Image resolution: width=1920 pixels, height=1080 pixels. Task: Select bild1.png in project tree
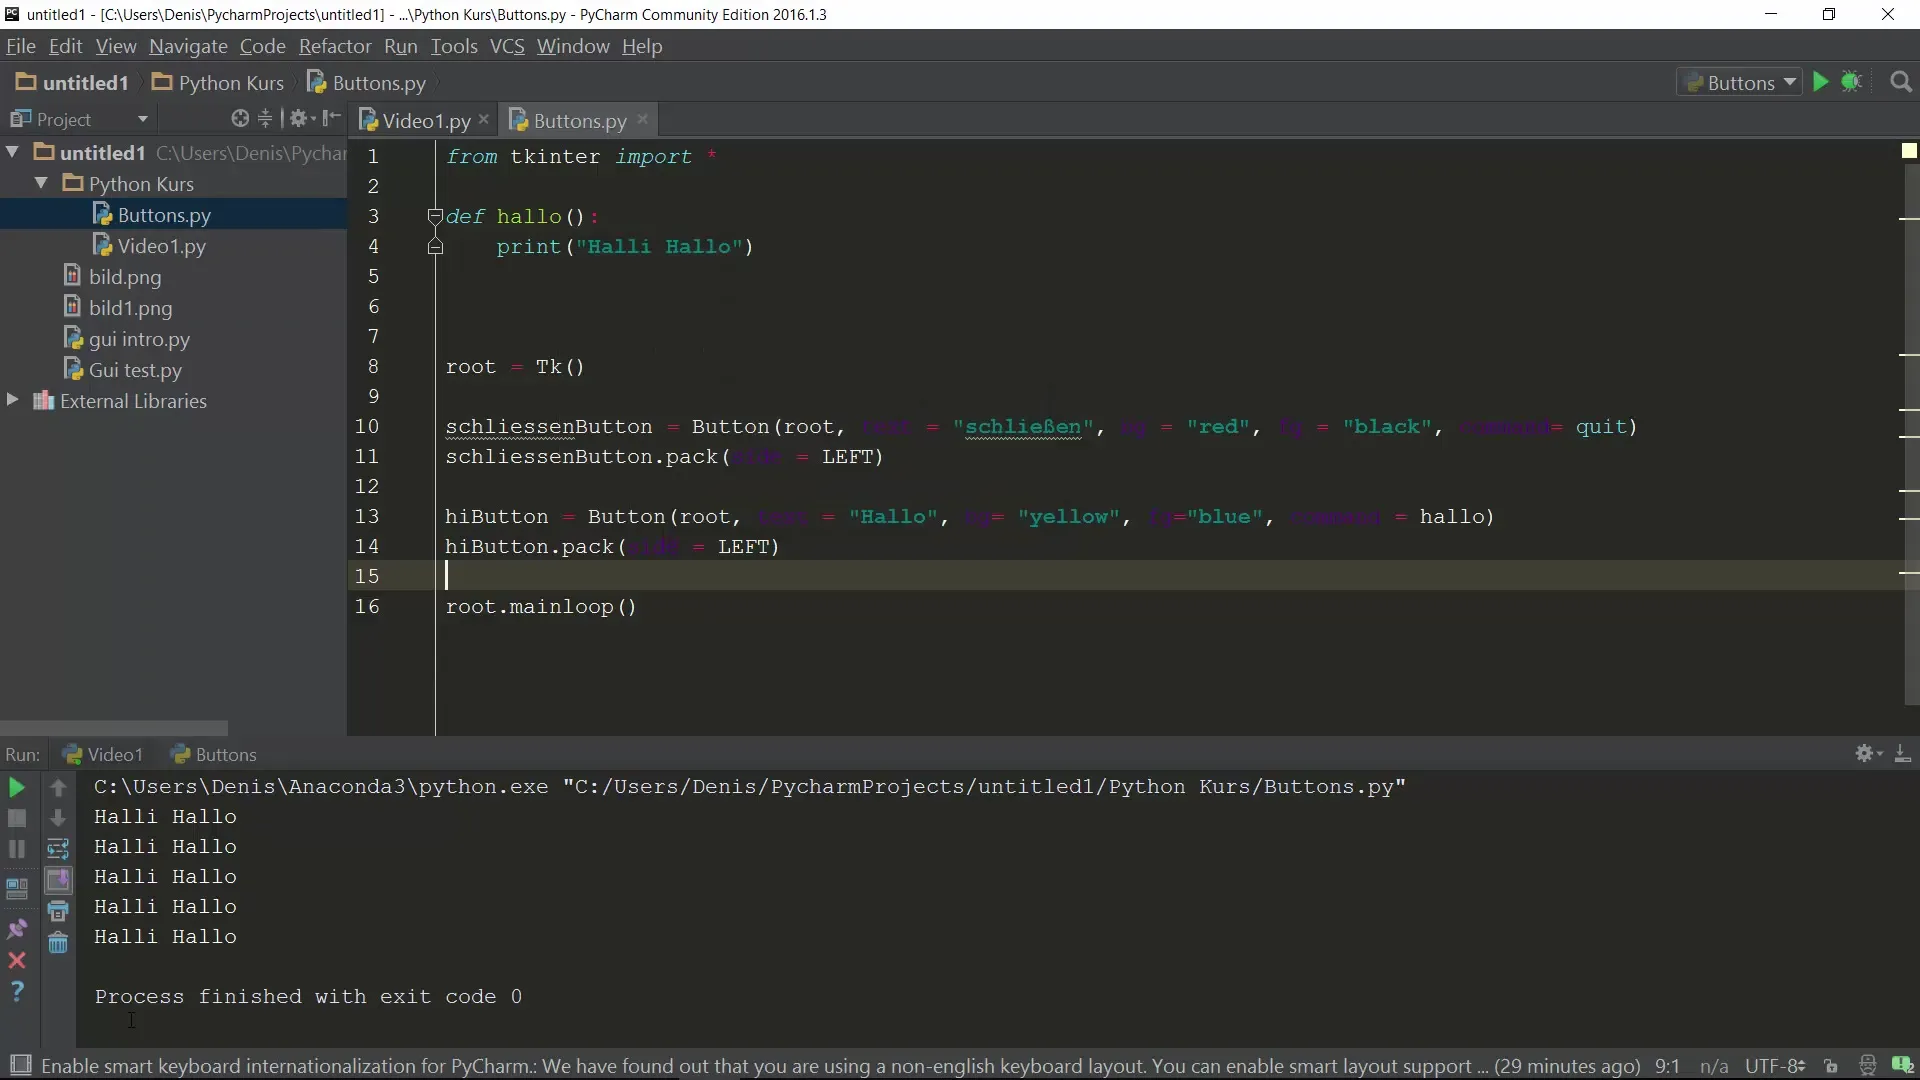118,308
